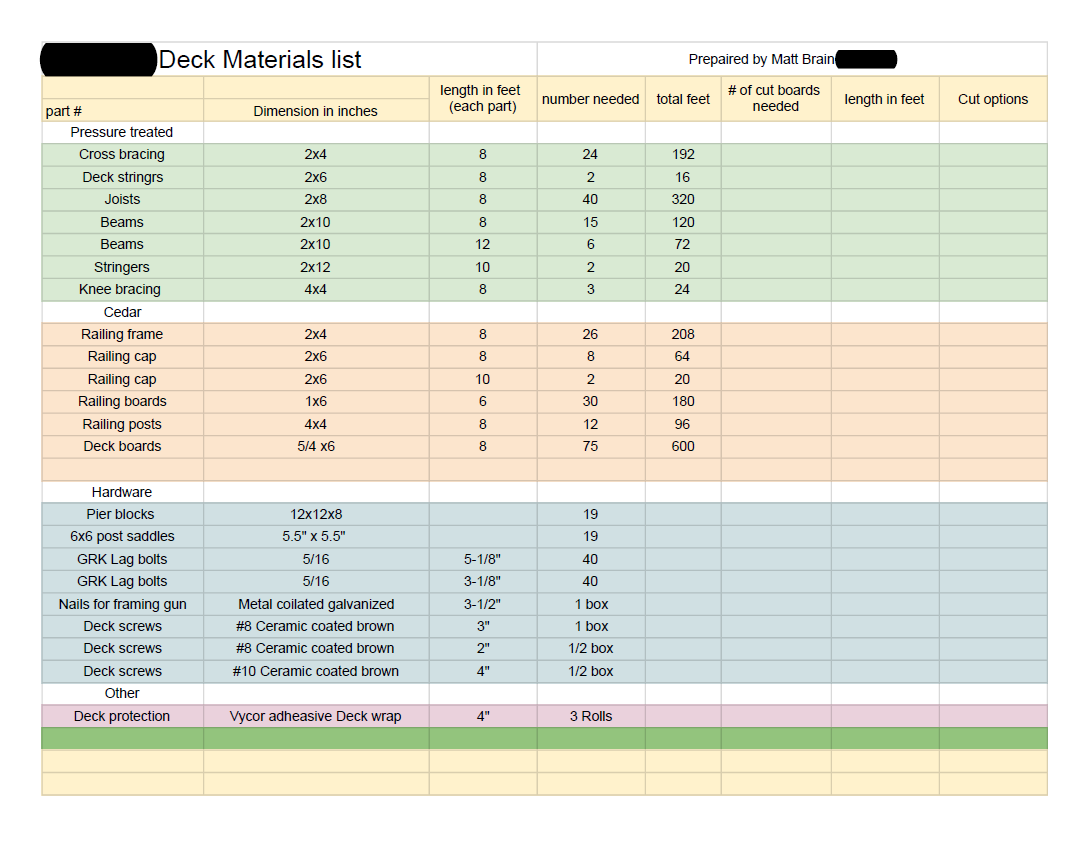1090x843 pixels.
Task: Select the '2x12' dimension cell
Action: point(316,267)
